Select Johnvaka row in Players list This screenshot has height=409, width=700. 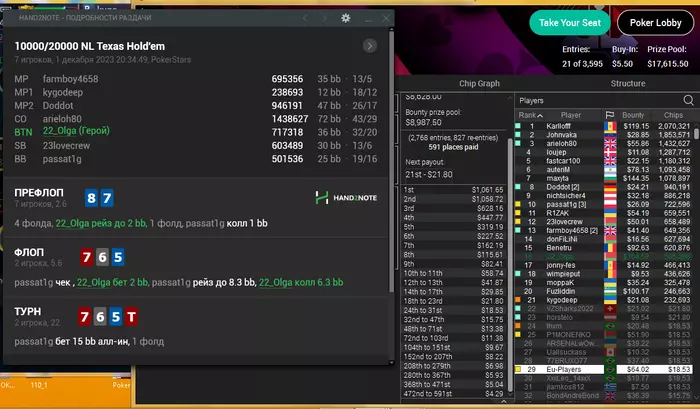pos(603,135)
